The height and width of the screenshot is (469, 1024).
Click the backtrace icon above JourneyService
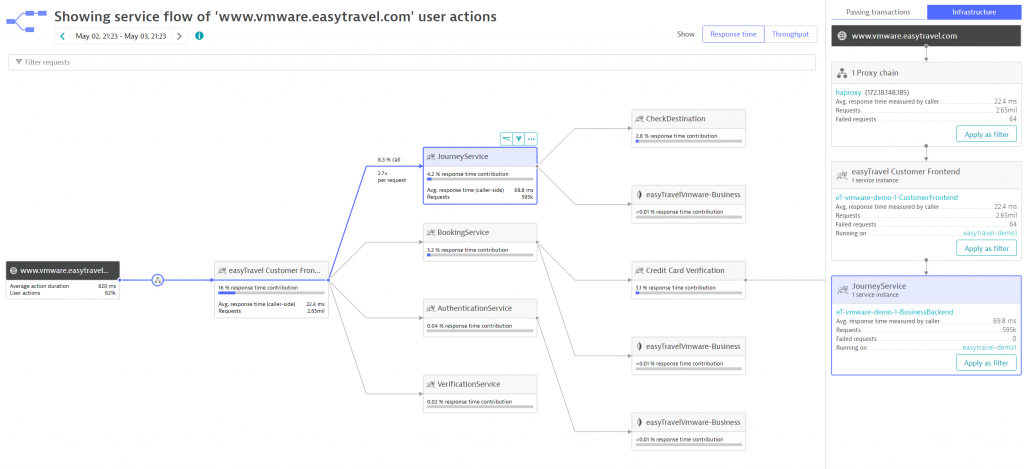pos(506,138)
